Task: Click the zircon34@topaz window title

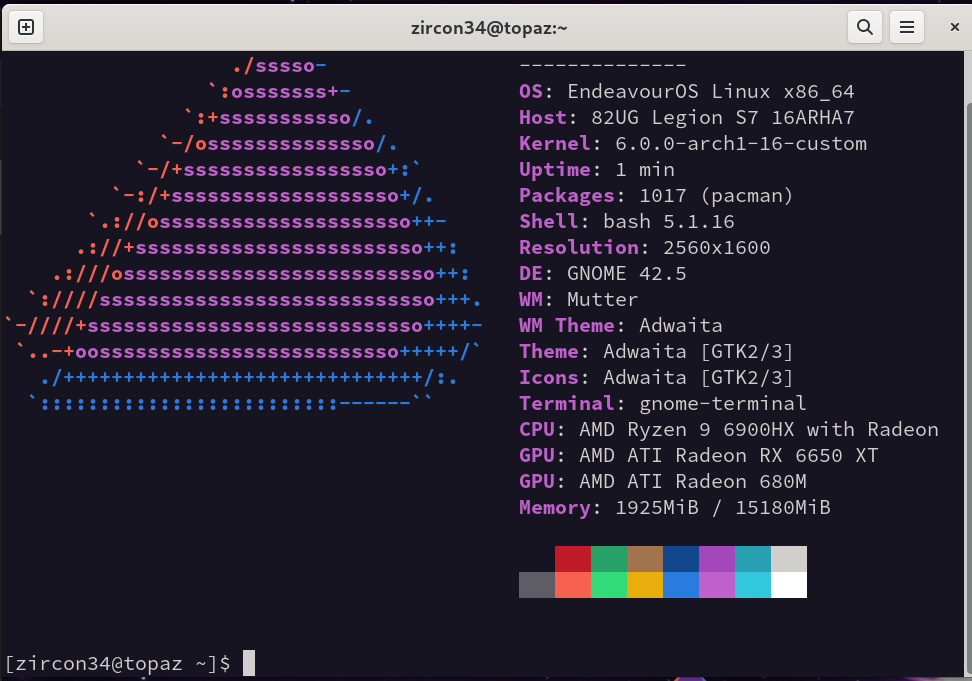Action: pyautogui.click(x=489, y=27)
